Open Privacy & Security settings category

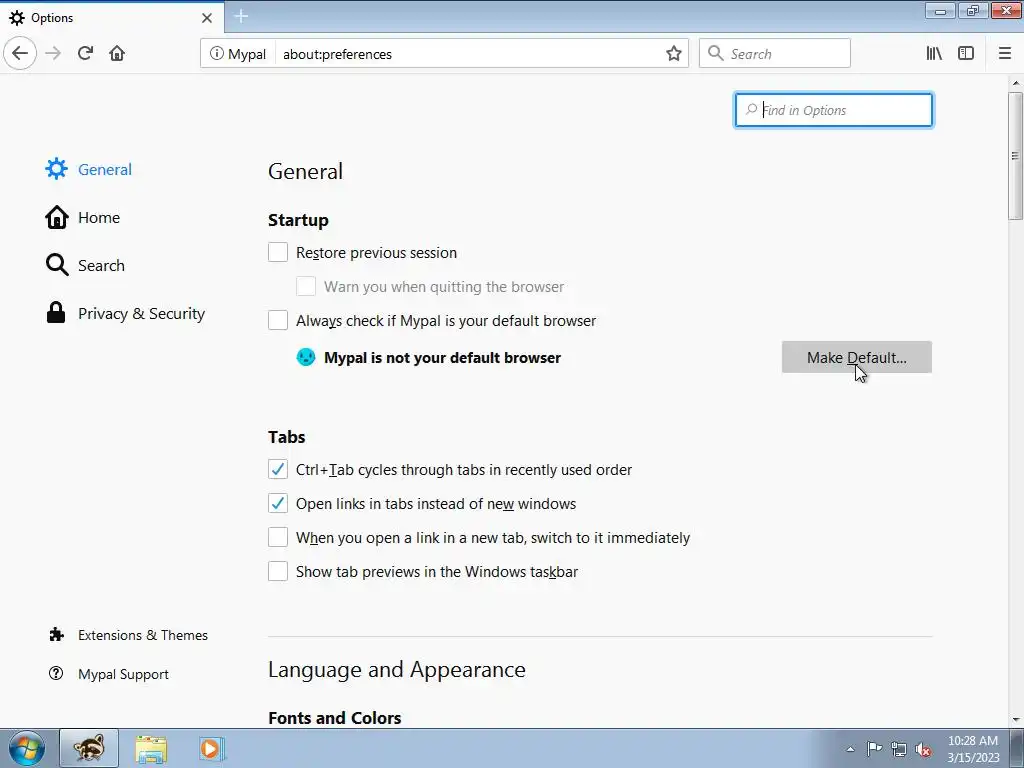pyautogui.click(x=125, y=313)
